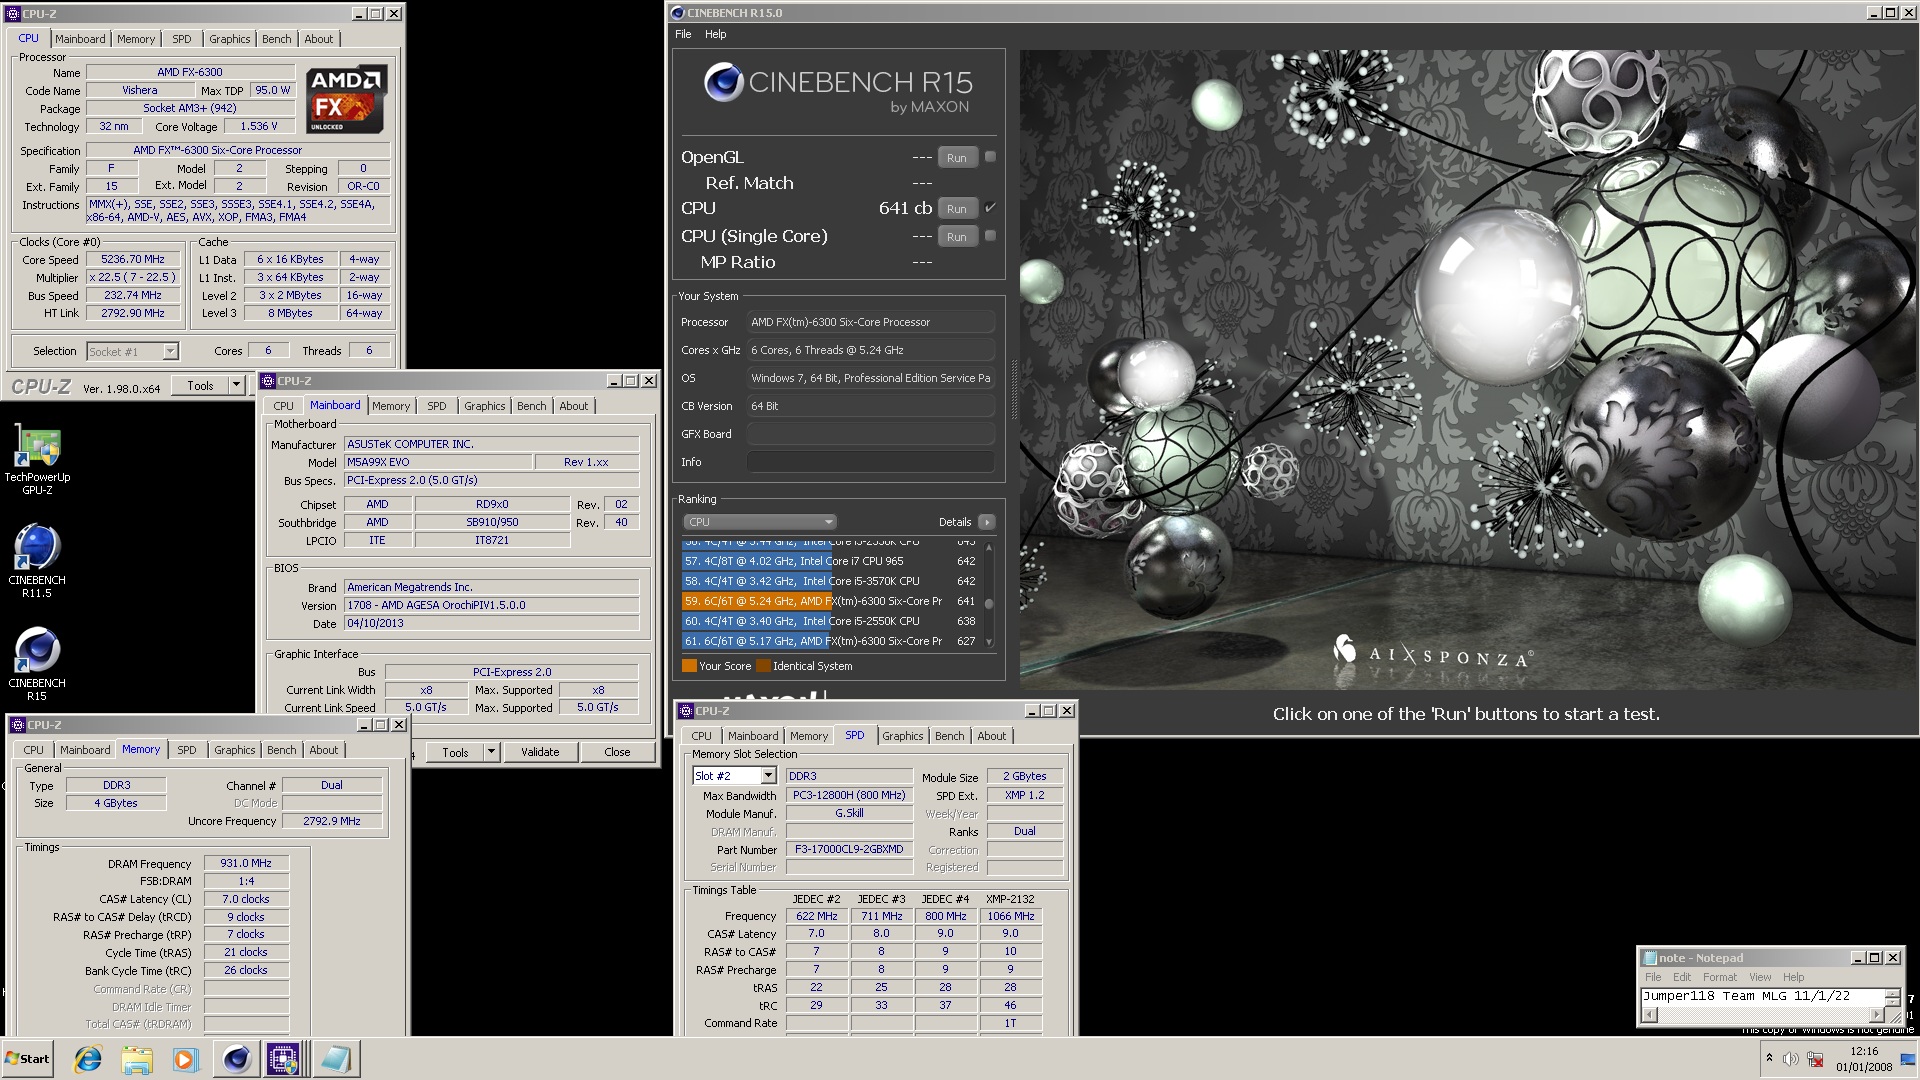Launch Internet Explorer from taskbar
The width and height of the screenshot is (1920, 1080).
88,1059
